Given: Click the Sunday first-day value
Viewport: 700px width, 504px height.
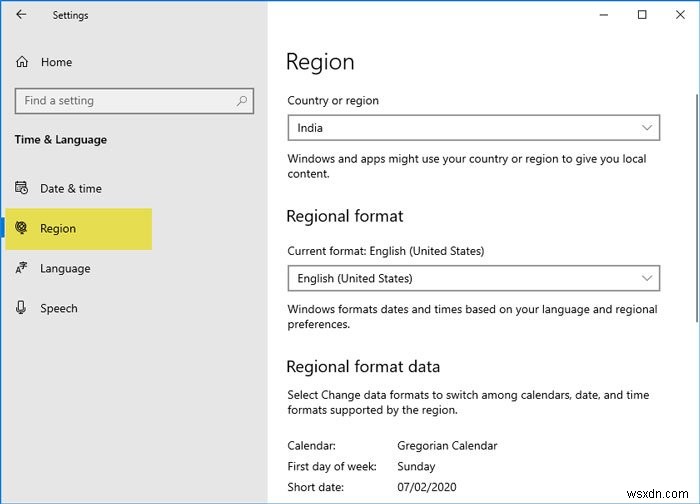Looking at the screenshot, I should point(416,466).
